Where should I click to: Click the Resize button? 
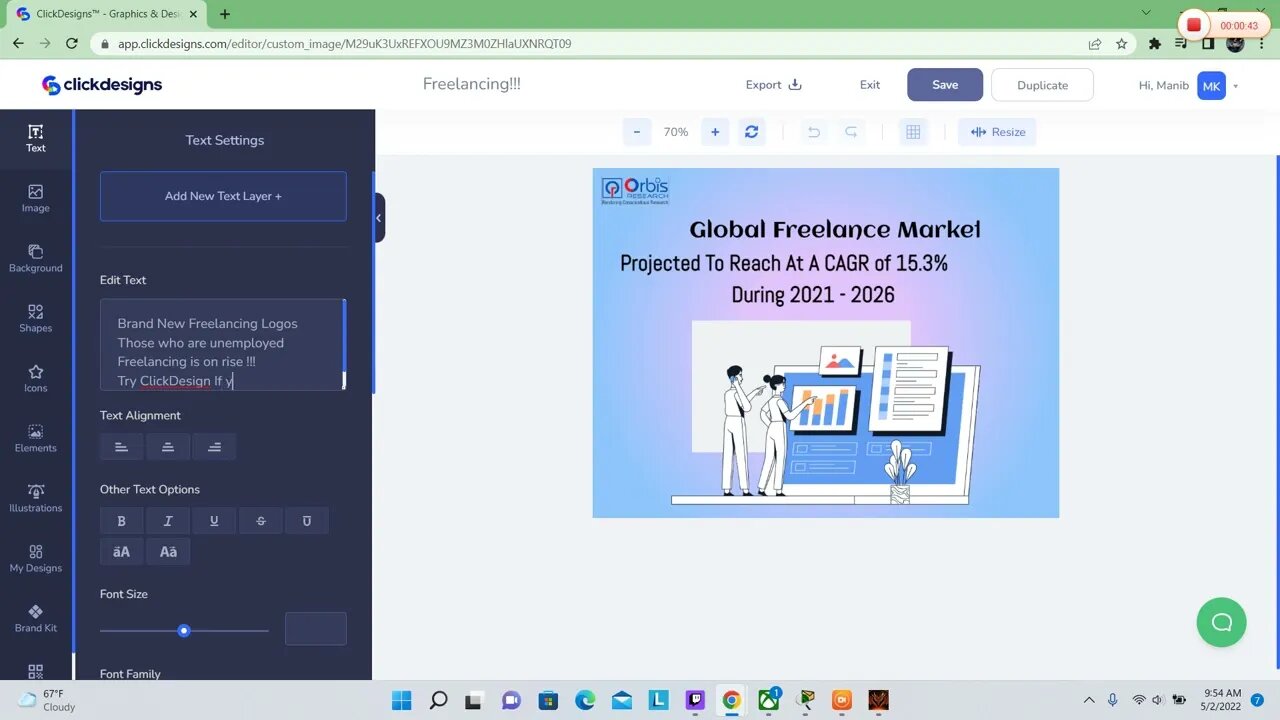(997, 132)
